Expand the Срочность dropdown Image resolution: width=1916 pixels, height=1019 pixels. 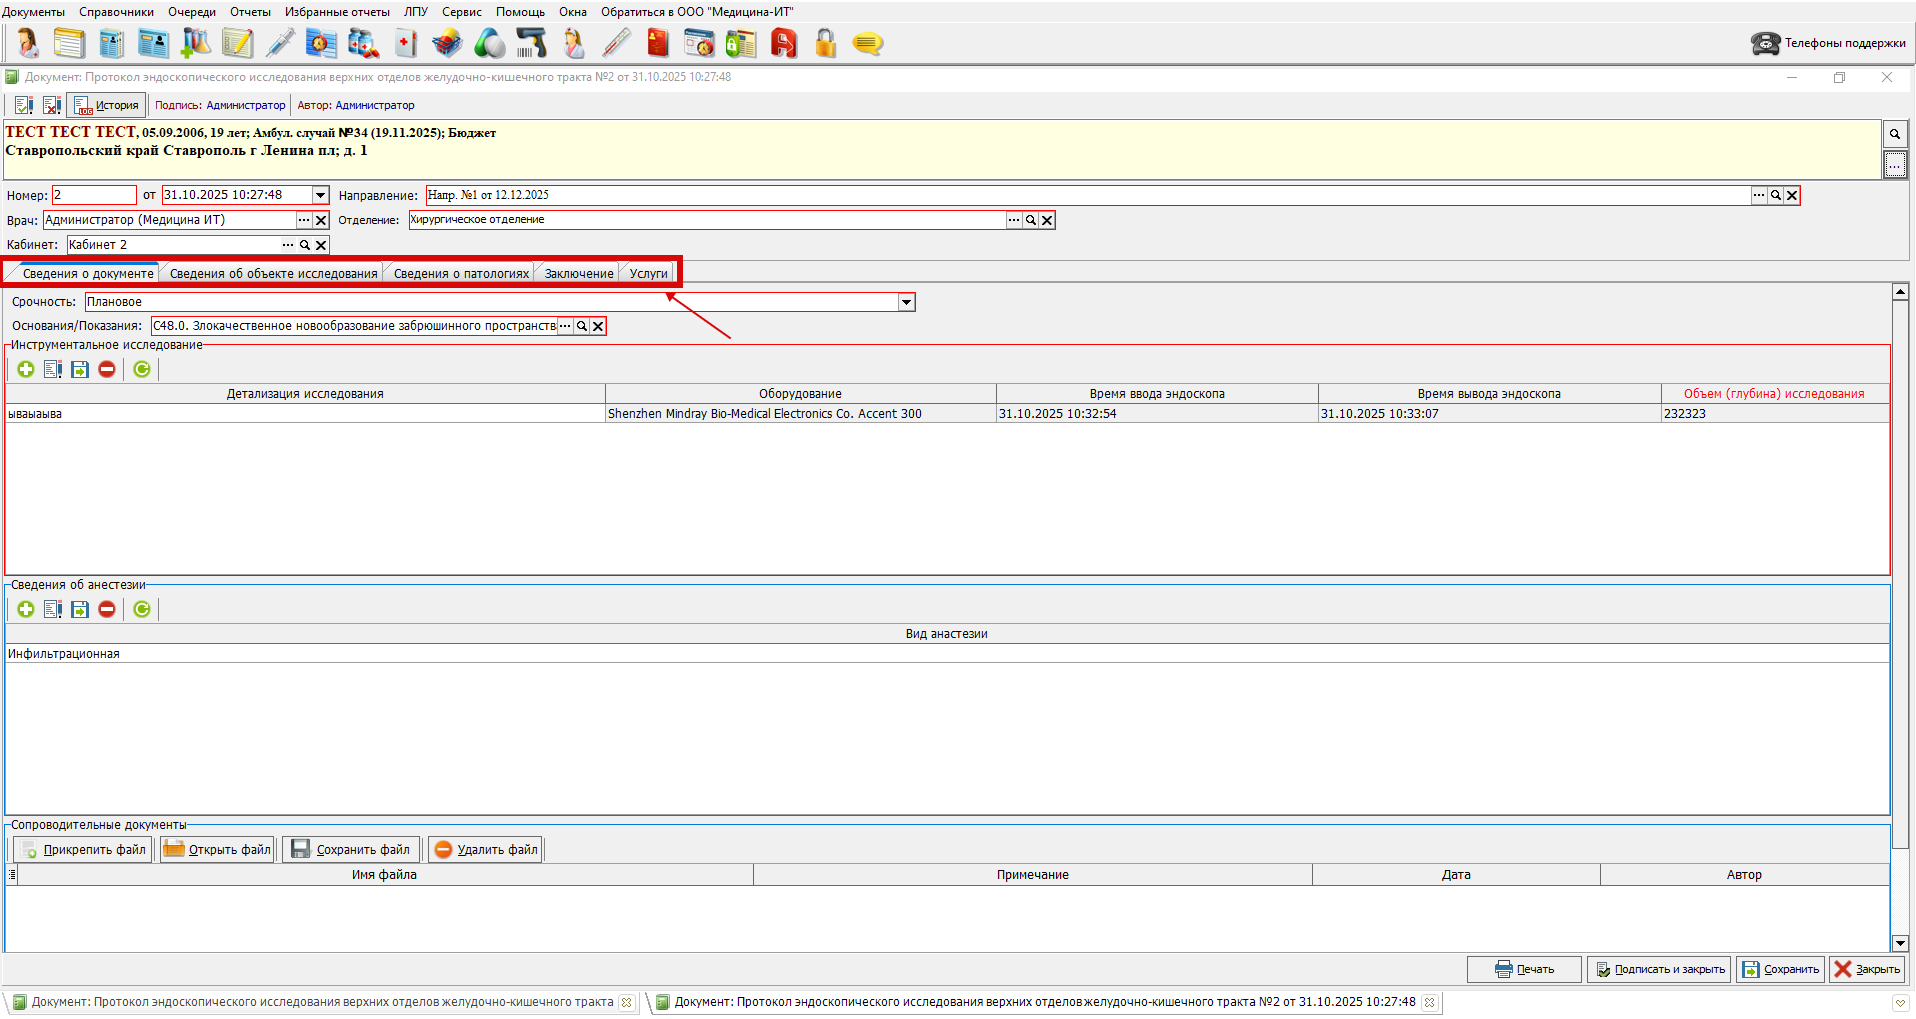click(x=906, y=302)
